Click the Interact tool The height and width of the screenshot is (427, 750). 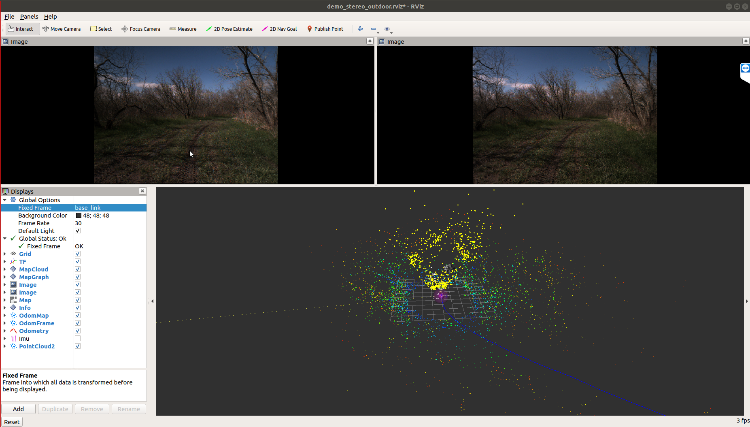click(x=19, y=29)
